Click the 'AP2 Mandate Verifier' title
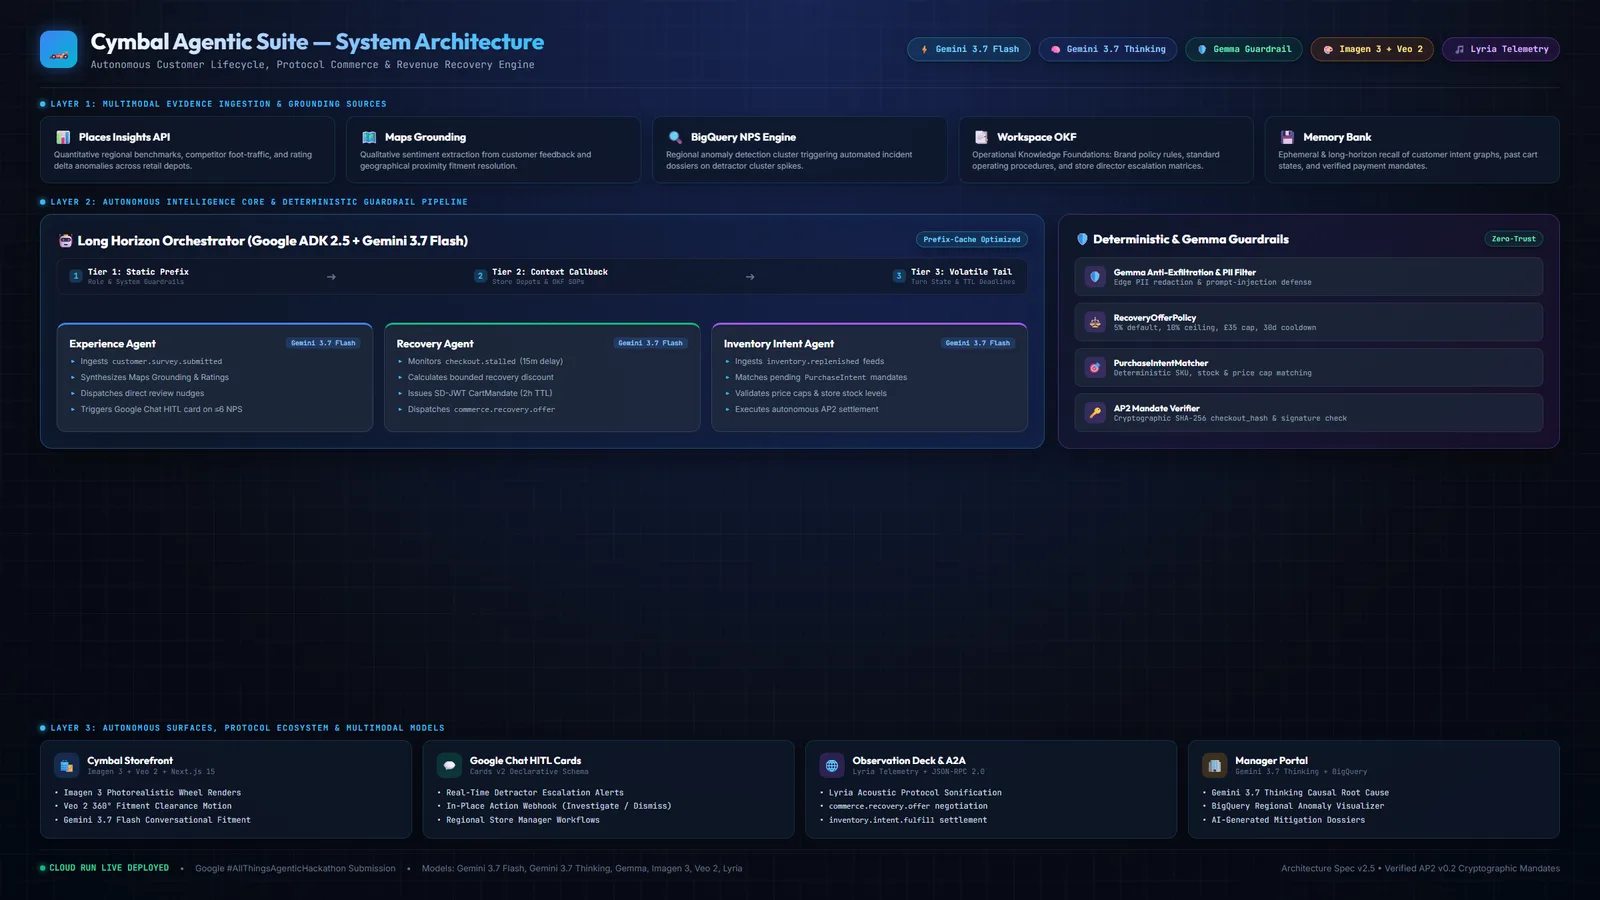1600x900 pixels. tap(1157, 408)
